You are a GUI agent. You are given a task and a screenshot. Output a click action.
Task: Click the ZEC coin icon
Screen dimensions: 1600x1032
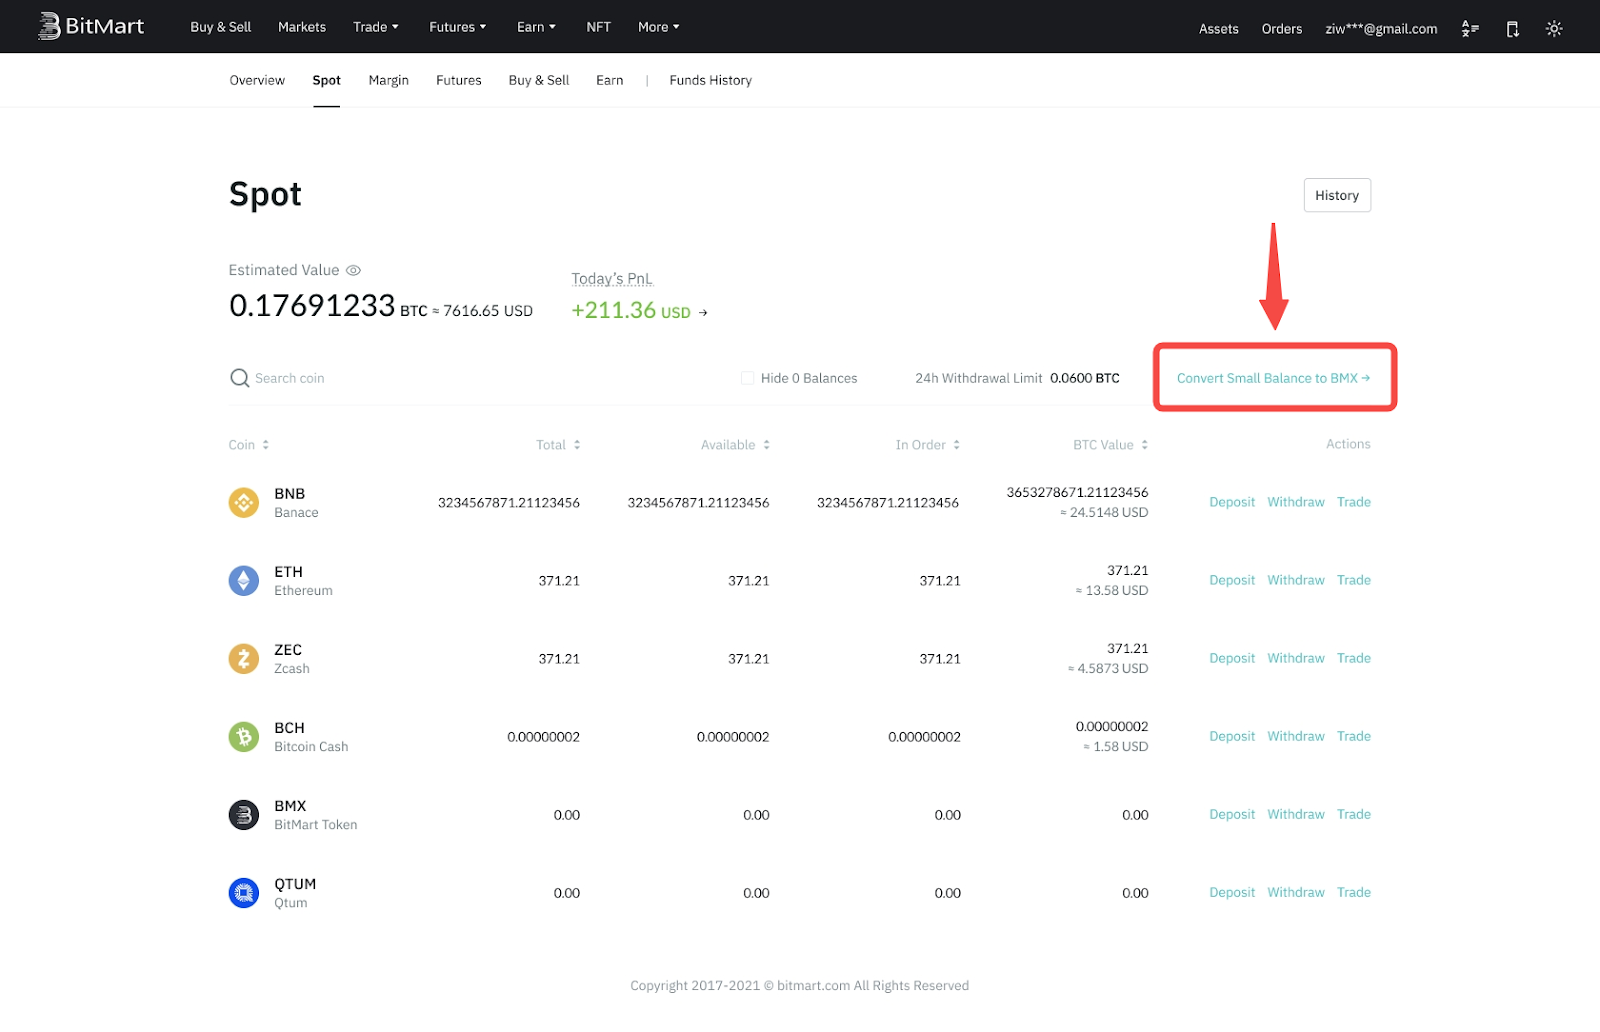click(x=244, y=658)
